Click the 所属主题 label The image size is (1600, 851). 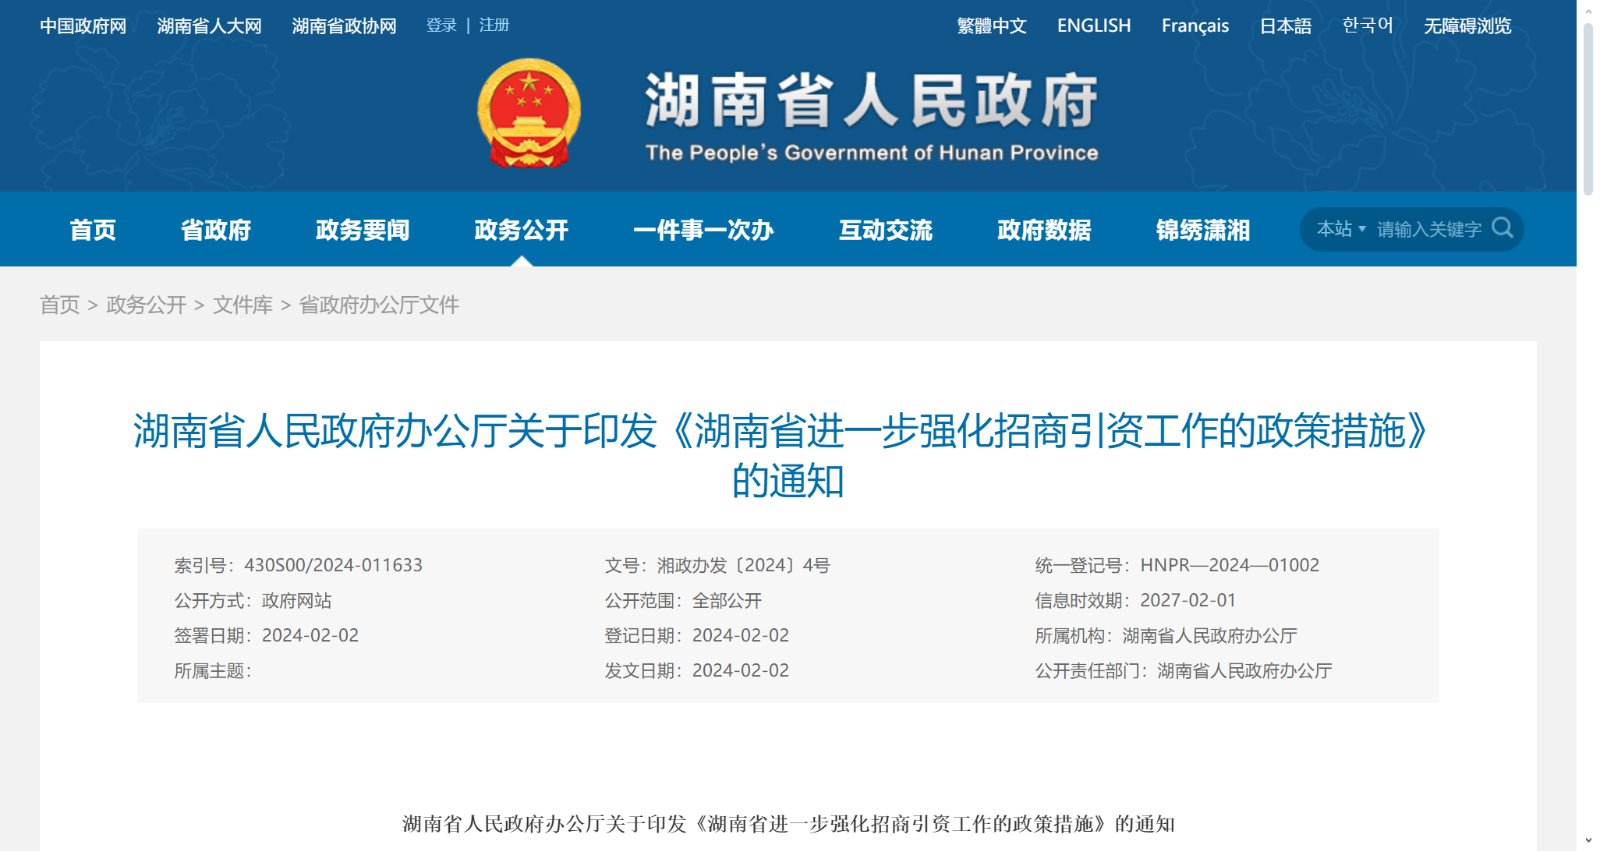click(x=213, y=670)
